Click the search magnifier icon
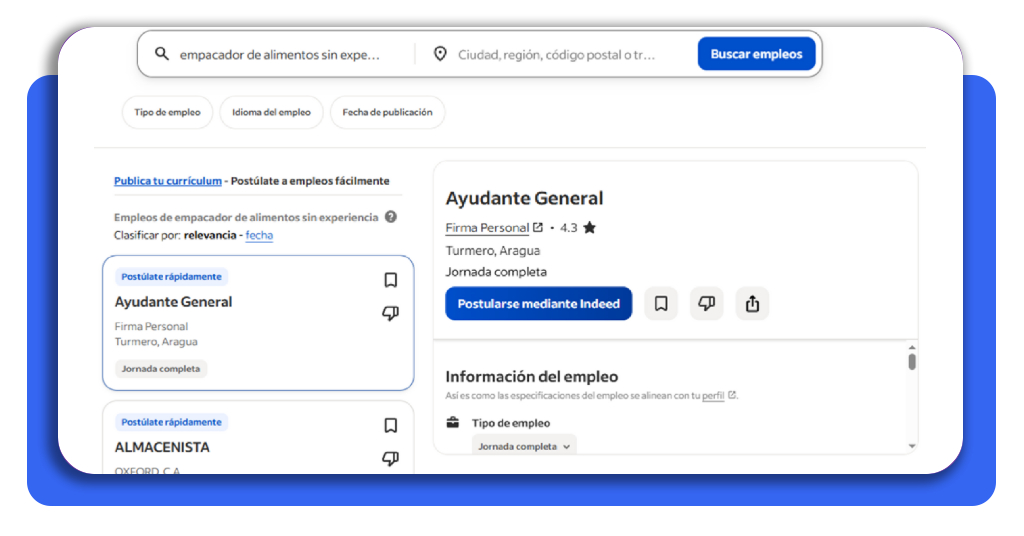This screenshot has height=536, width=1024. tap(161, 54)
